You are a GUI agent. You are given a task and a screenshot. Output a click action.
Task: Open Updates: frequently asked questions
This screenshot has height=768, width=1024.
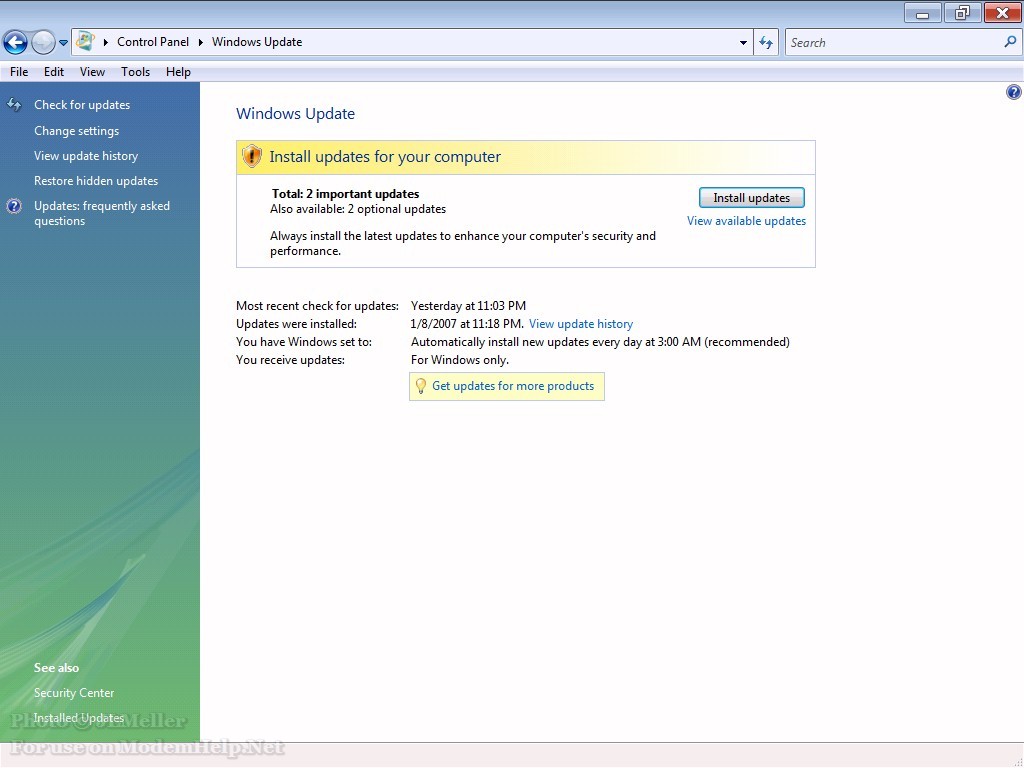(102, 214)
